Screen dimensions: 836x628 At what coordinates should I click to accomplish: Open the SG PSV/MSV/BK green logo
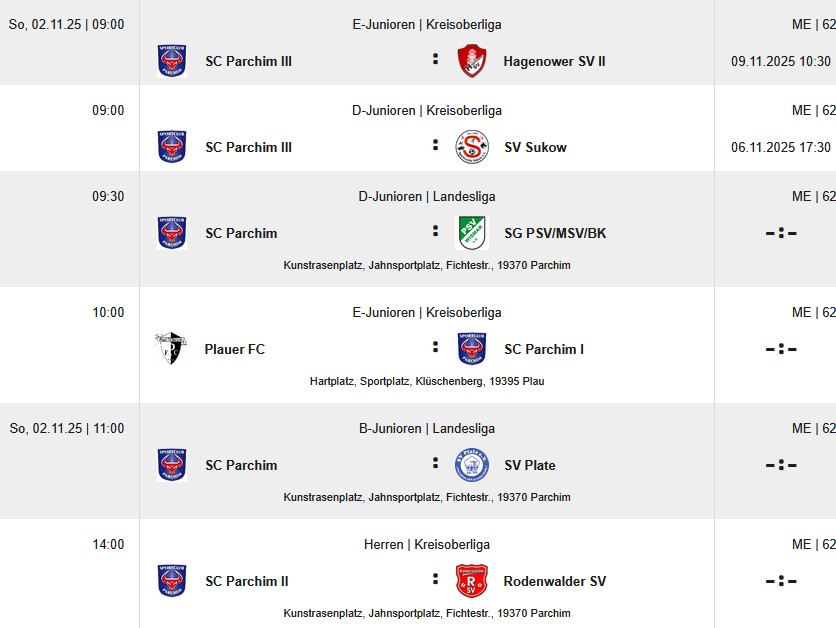pyautogui.click(x=472, y=233)
